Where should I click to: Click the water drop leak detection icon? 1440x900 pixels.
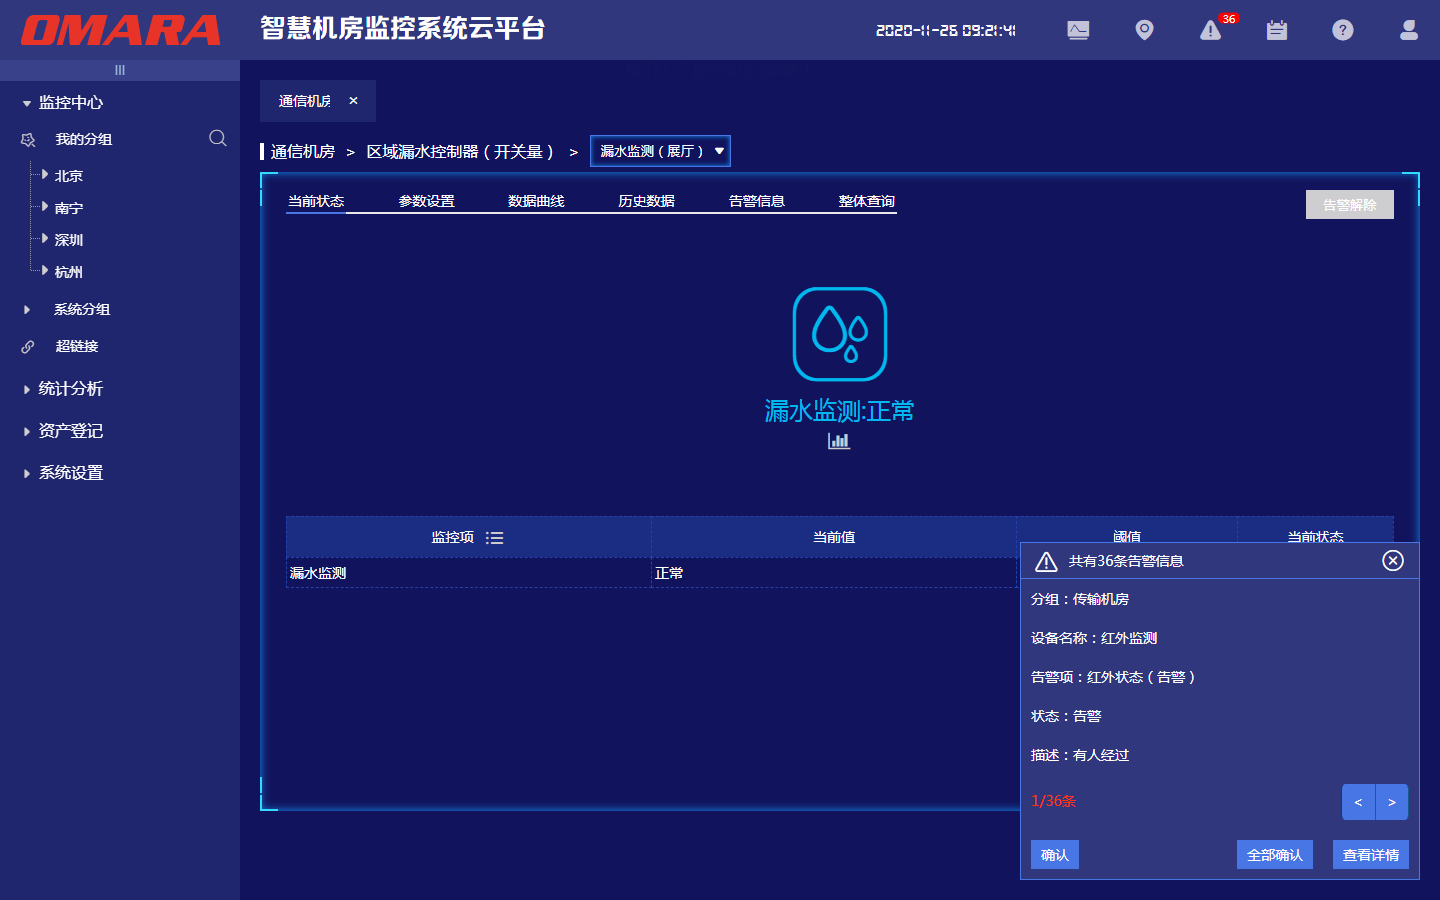tap(839, 333)
